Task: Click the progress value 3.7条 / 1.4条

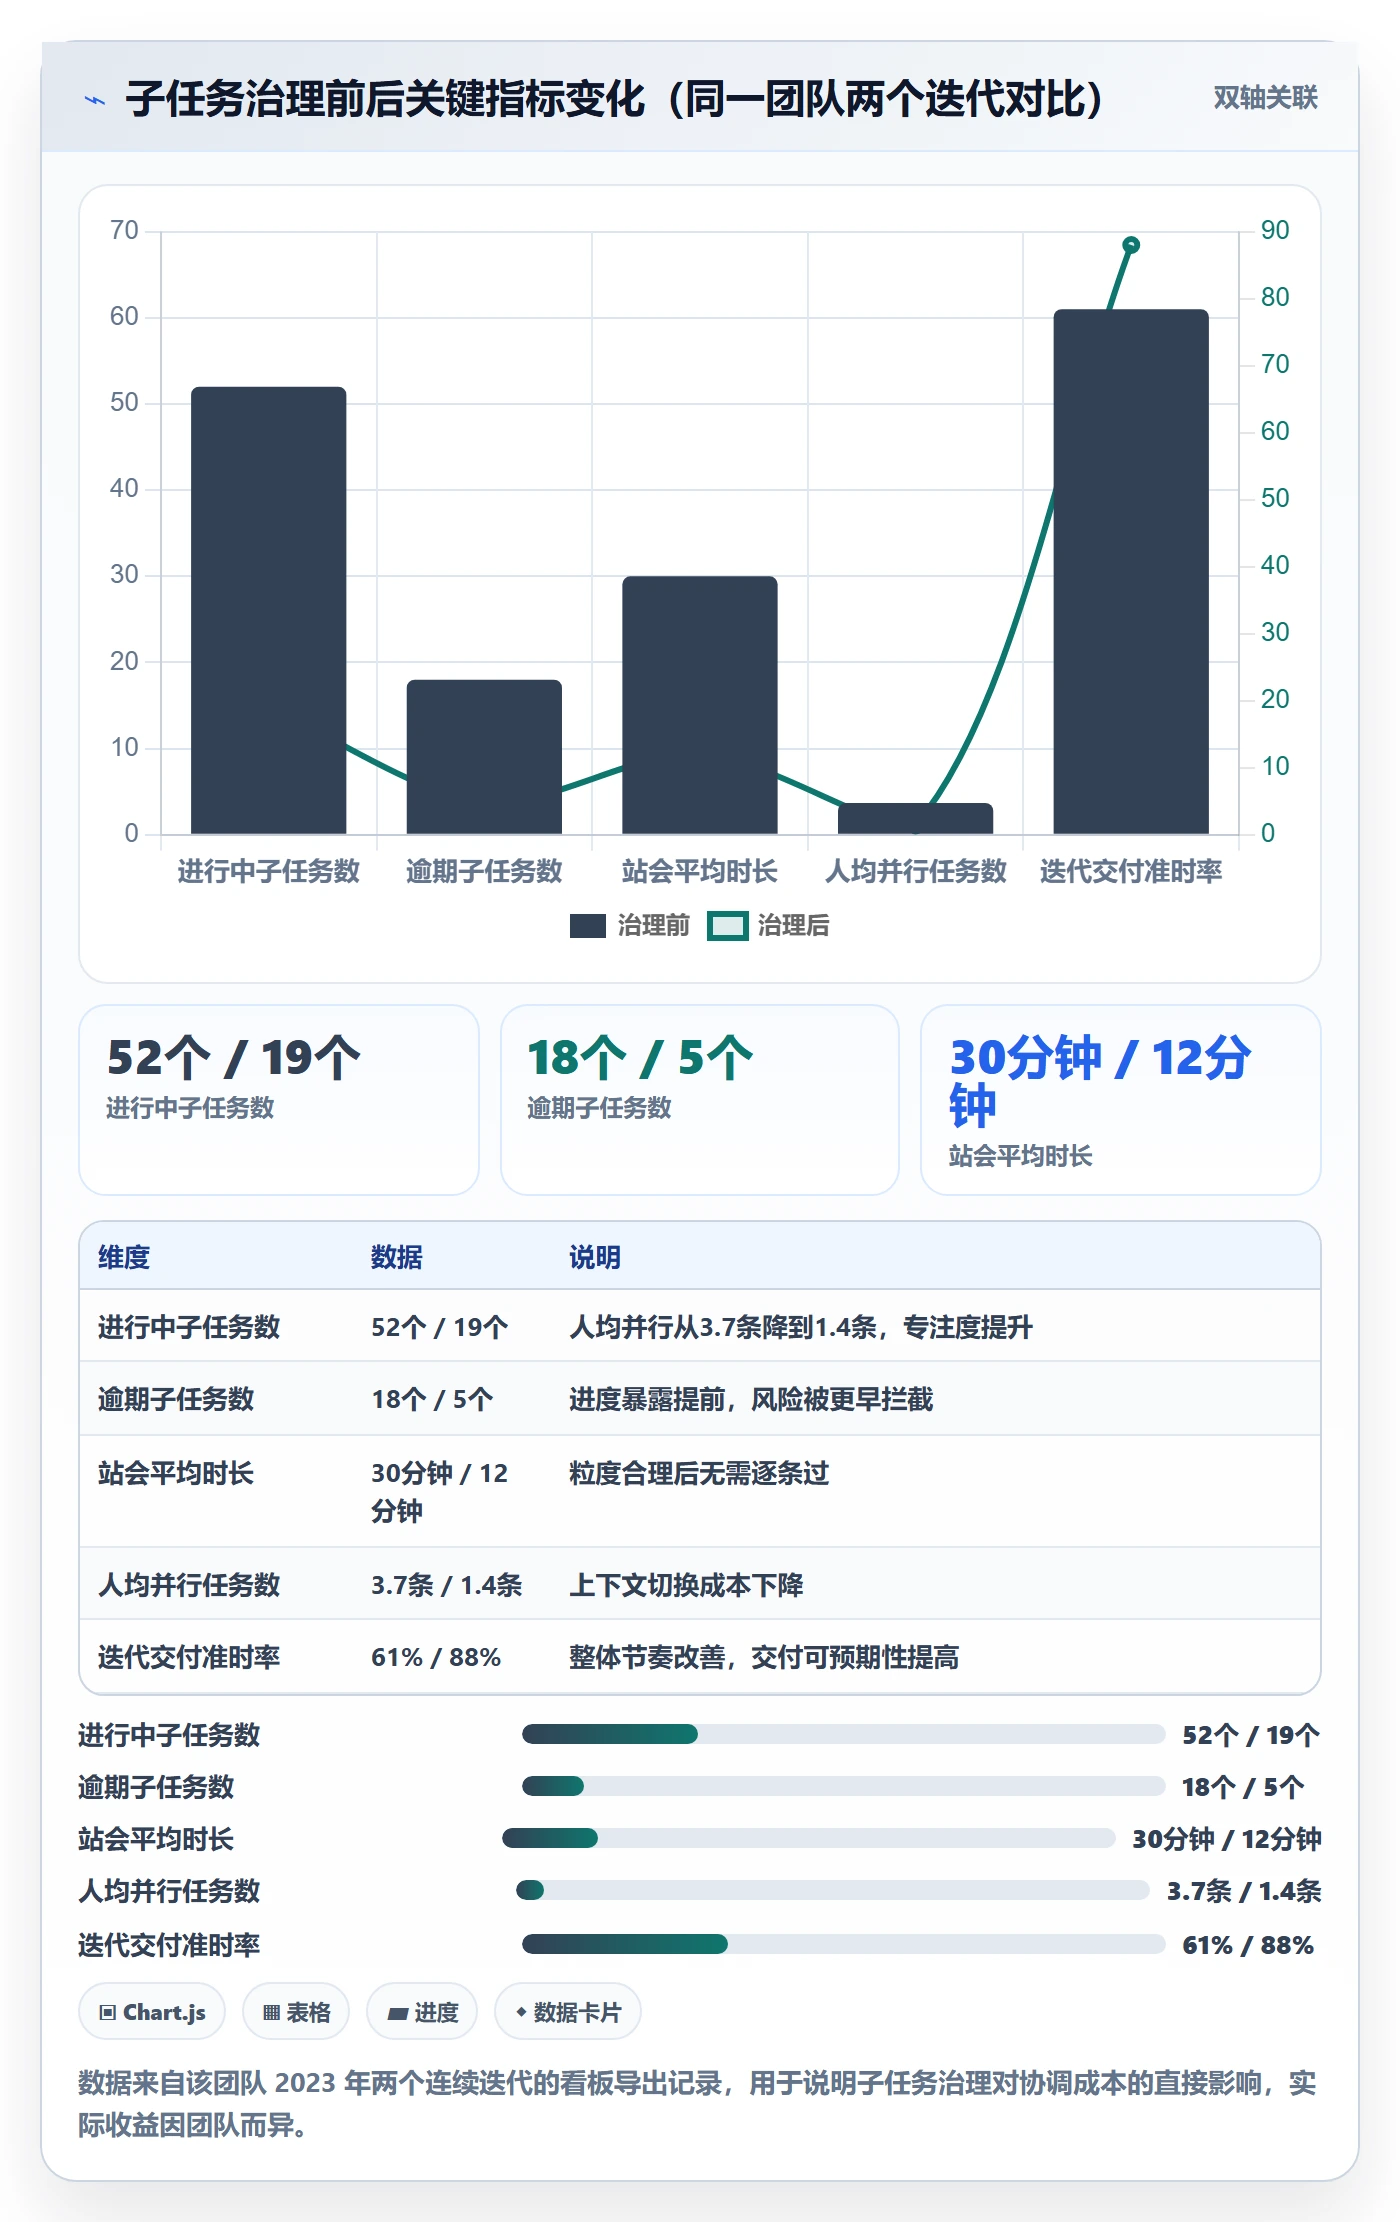Action: 1244,1891
